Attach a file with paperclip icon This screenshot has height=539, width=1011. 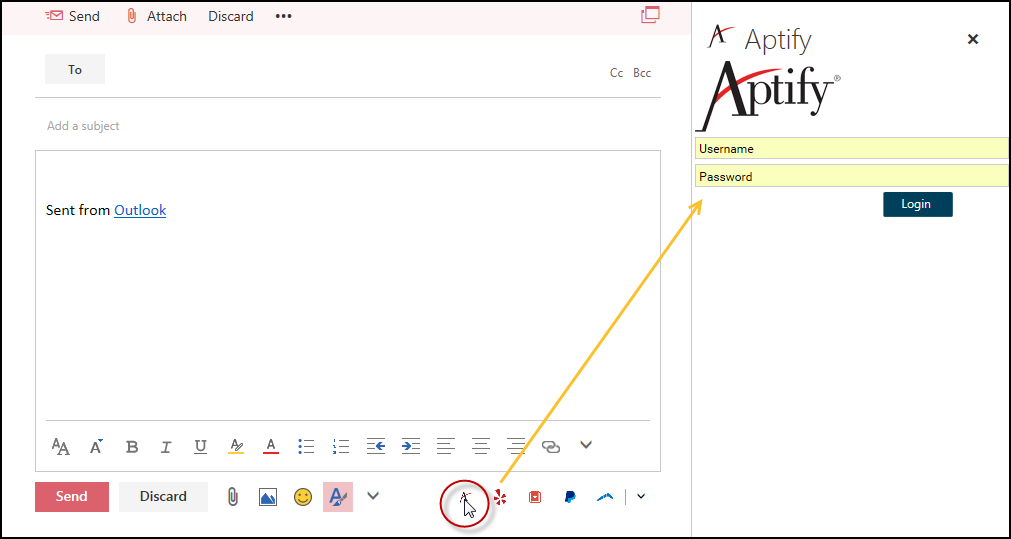click(233, 496)
